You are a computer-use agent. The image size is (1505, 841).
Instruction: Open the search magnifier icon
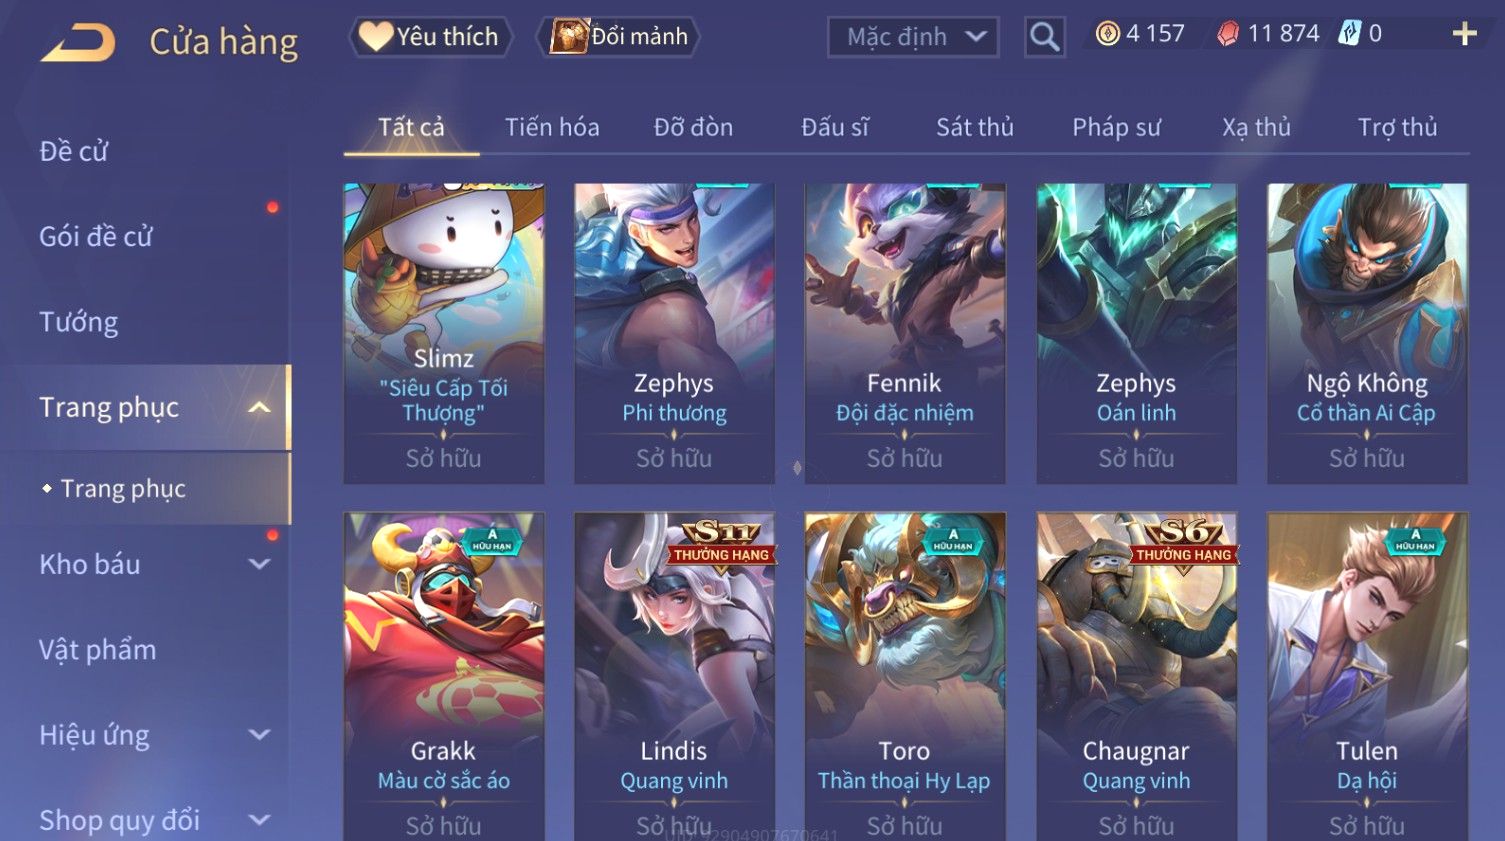1044,37
